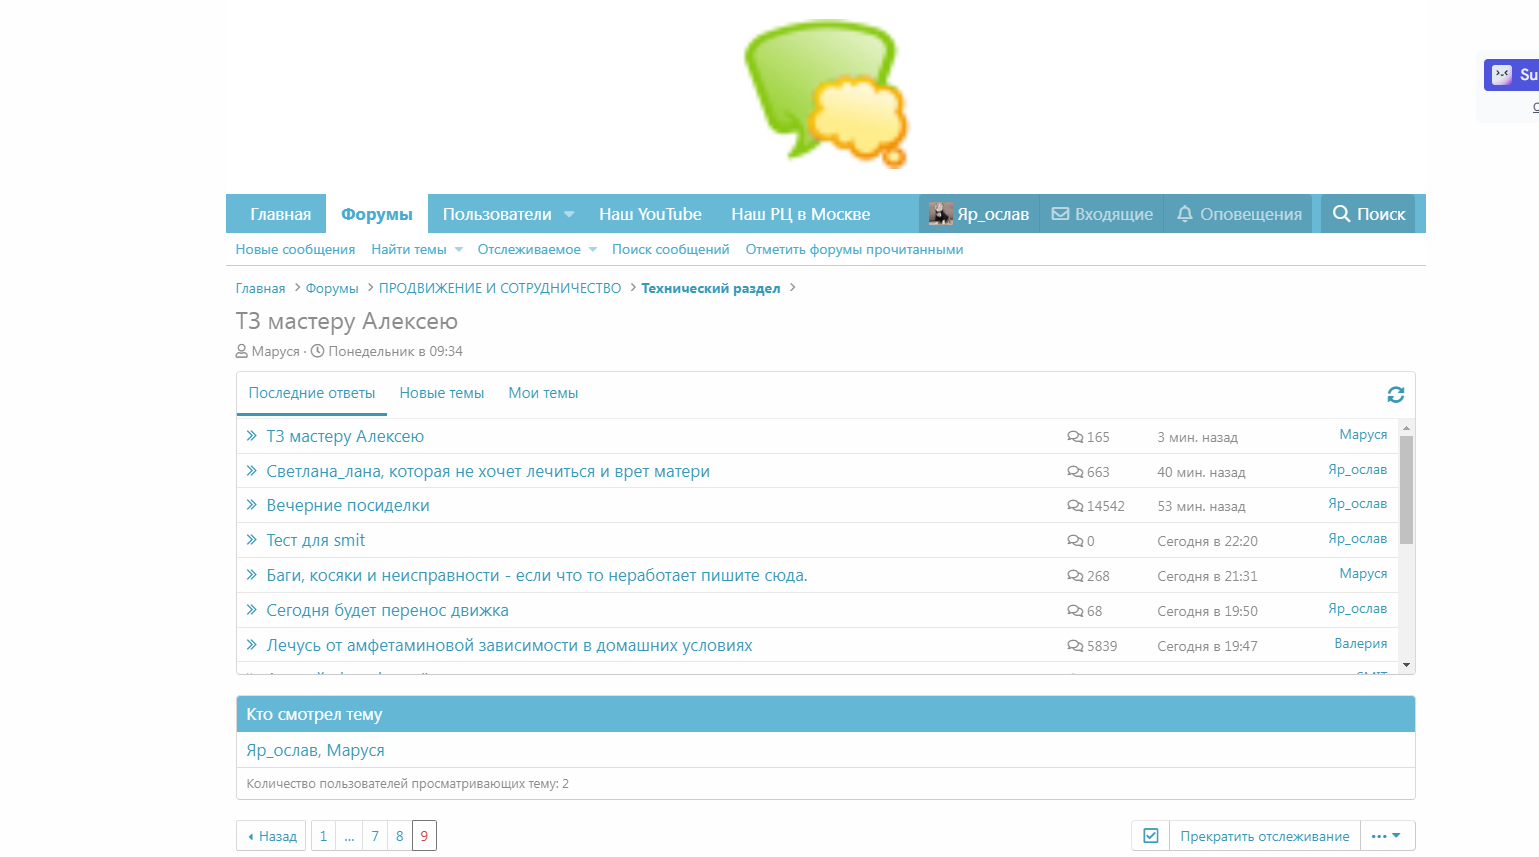Open the three-dots more options menu
The height and width of the screenshot is (857, 1539).
point(1386,836)
